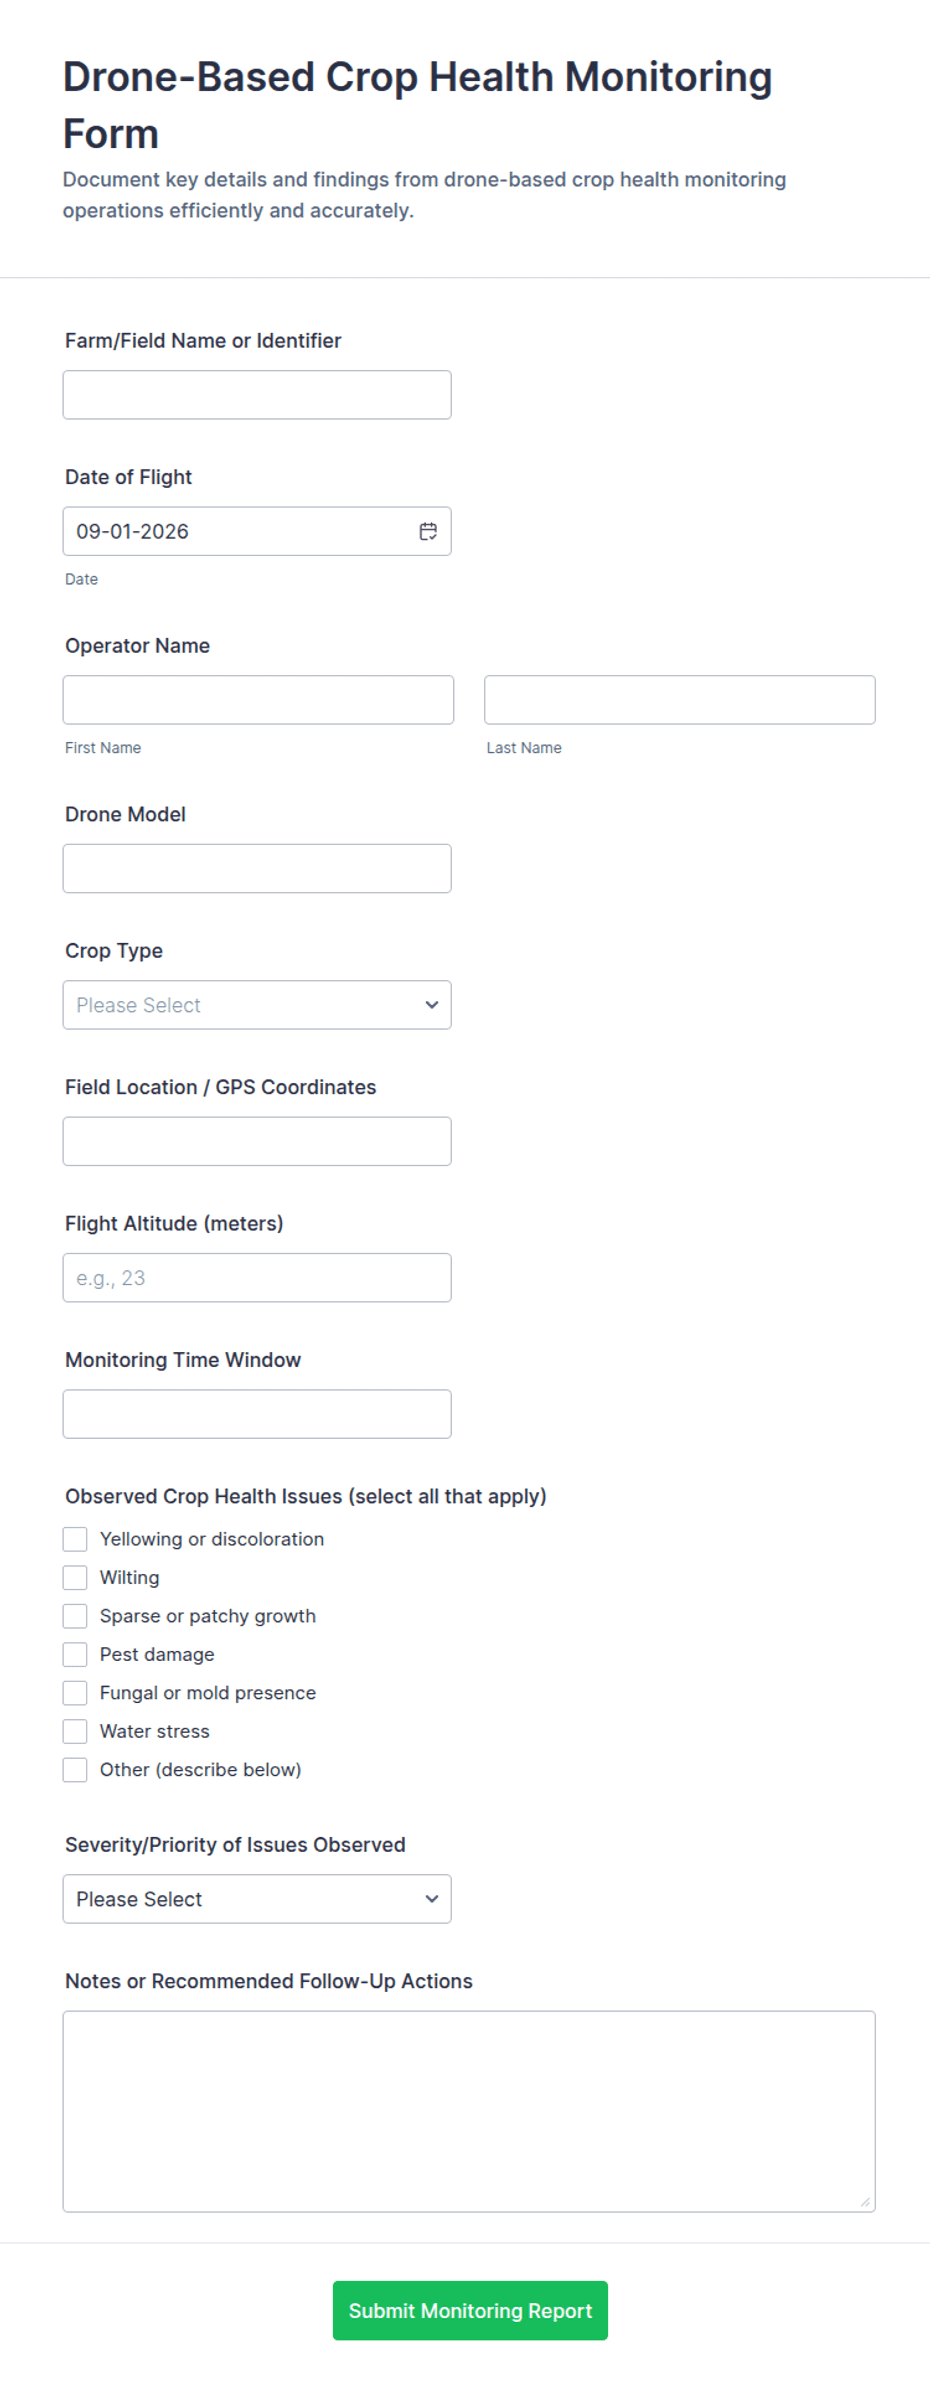Click the Notes or Follow-Up Actions textarea
Image resolution: width=930 pixels, height=2389 pixels.
[x=469, y=2111]
